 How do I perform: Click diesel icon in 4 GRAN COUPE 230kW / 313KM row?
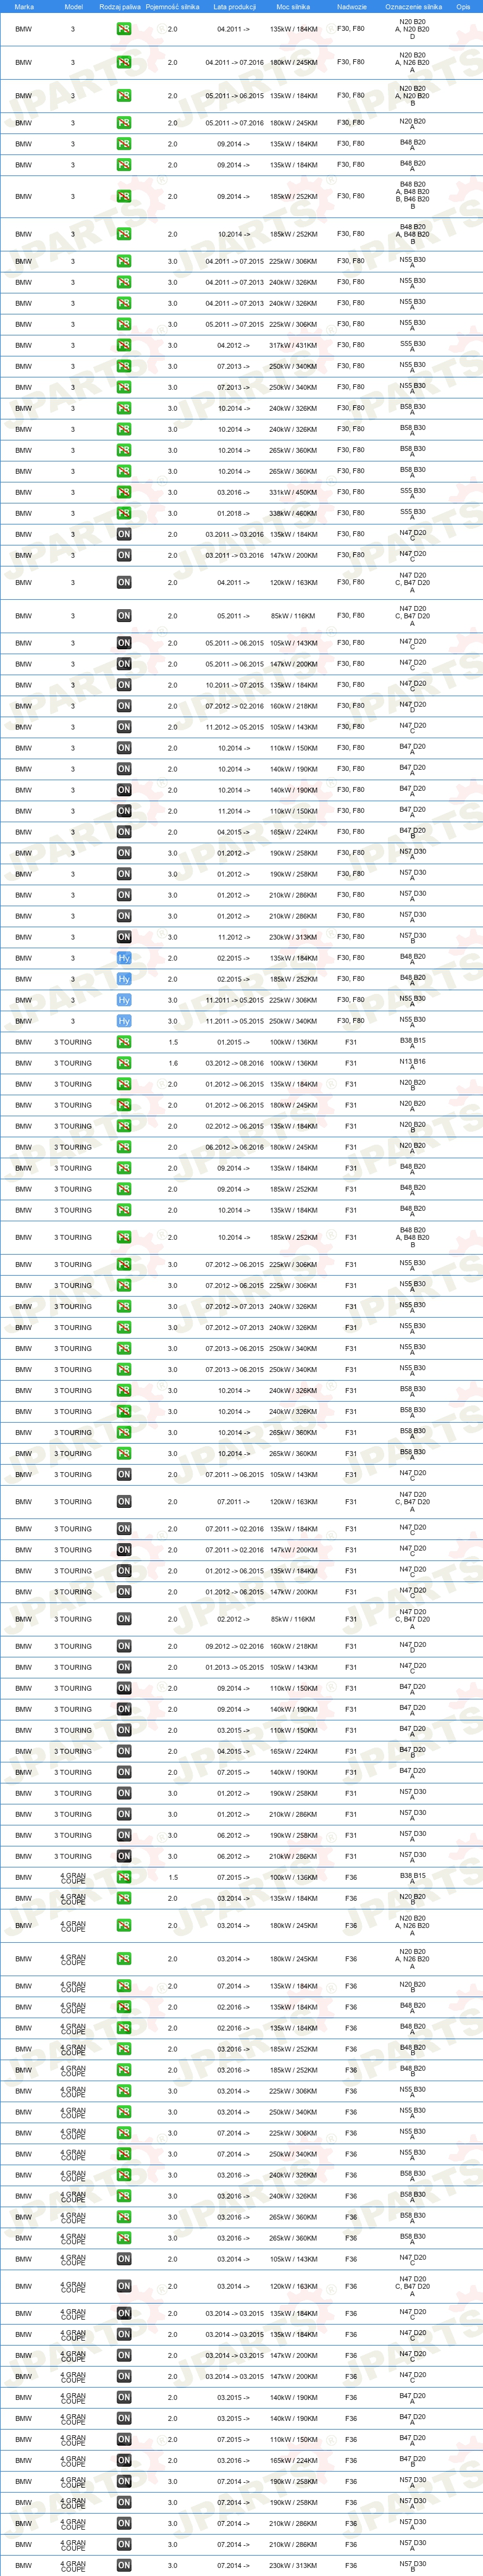click(124, 2565)
